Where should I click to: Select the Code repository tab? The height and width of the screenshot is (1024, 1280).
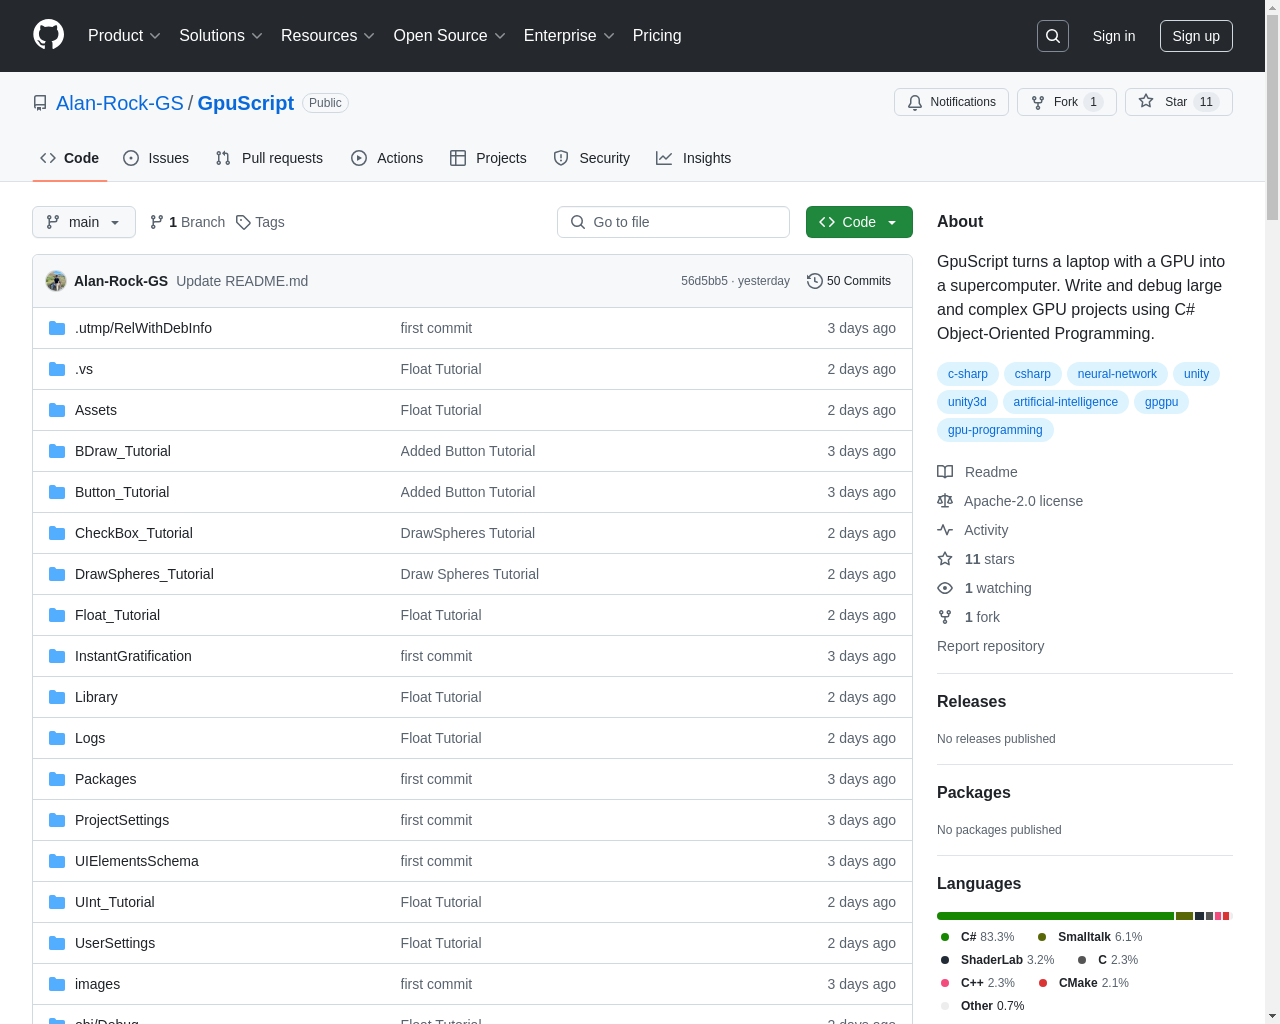coord(70,158)
